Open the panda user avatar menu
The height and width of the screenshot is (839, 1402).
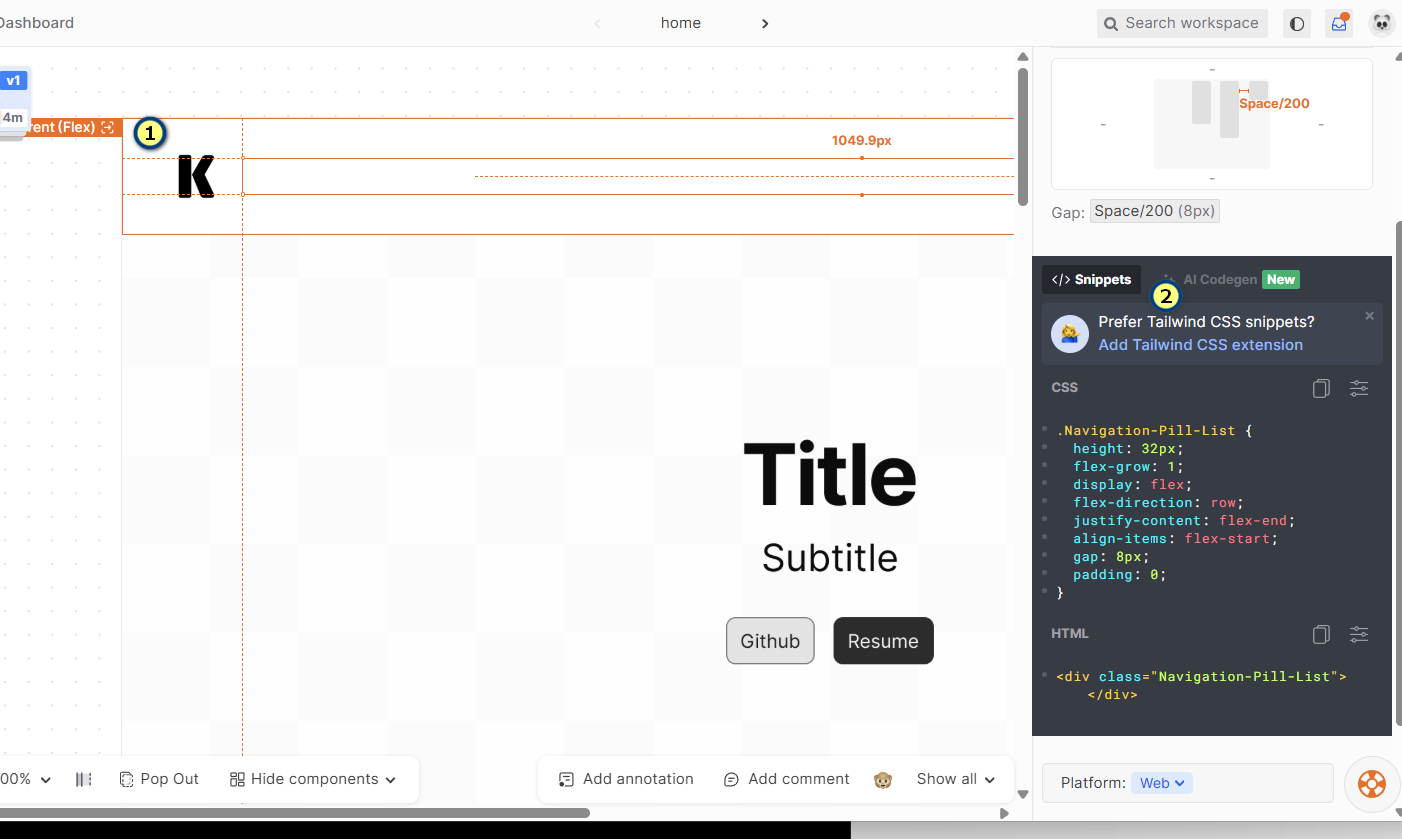click(x=1381, y=24)
